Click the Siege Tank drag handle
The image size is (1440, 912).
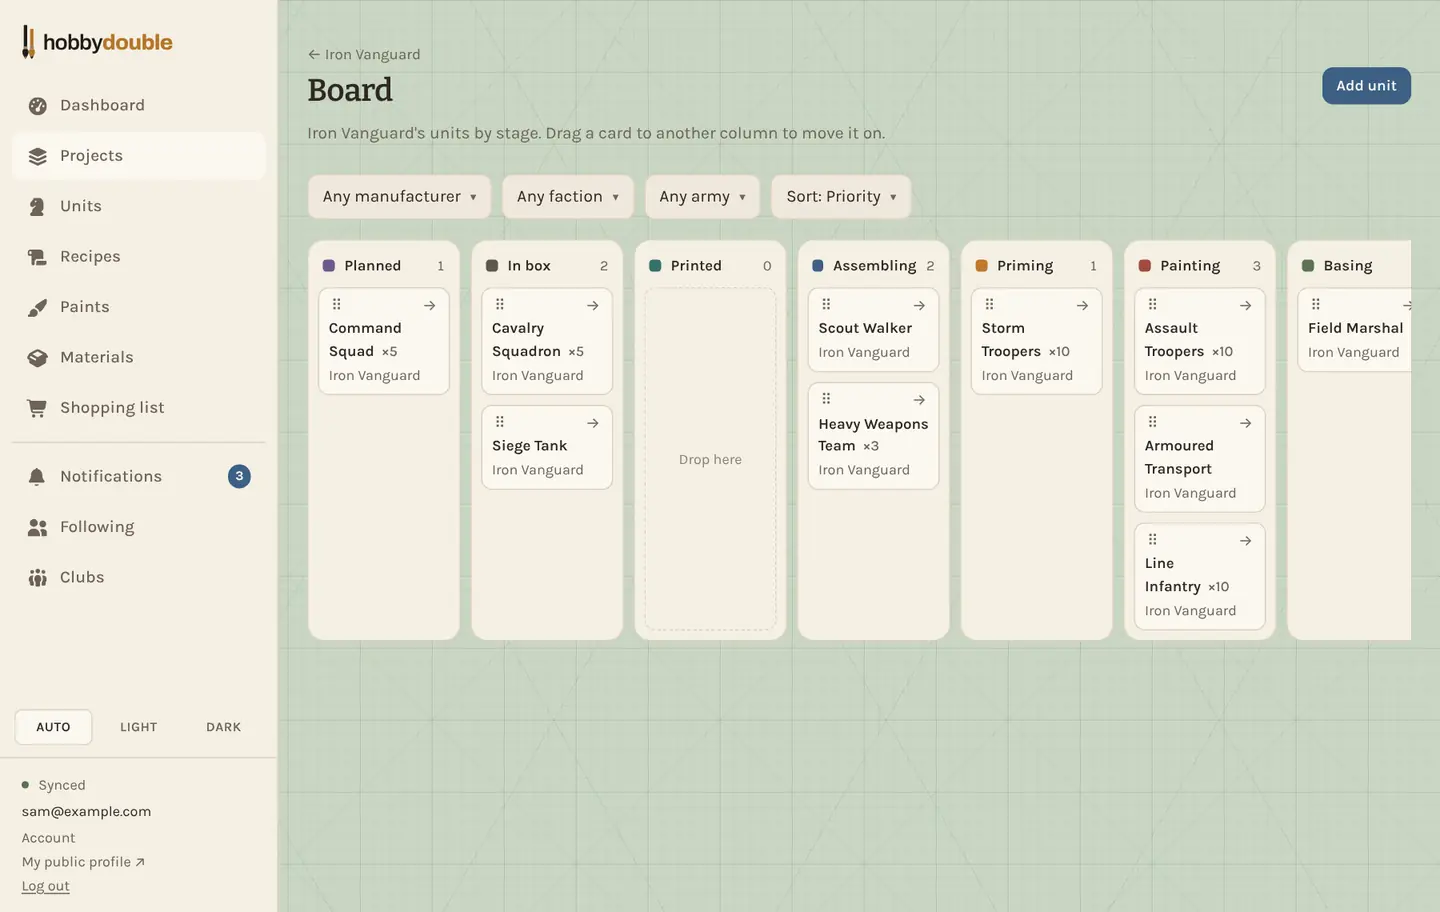500,422
